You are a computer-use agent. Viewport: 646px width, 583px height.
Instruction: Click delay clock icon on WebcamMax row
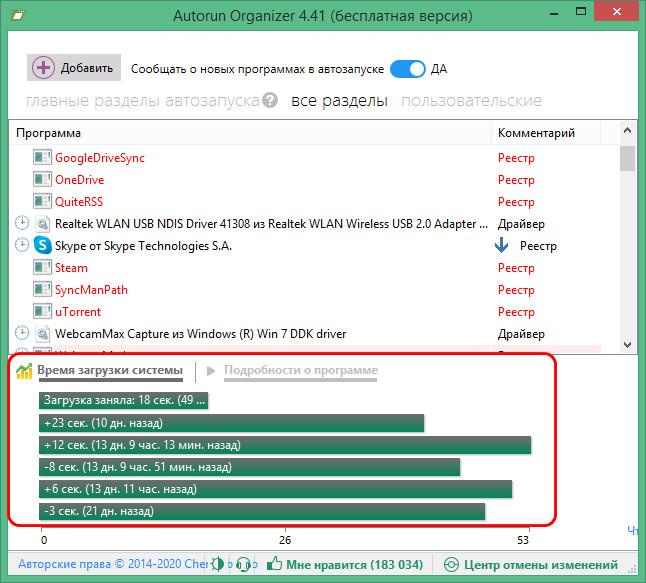coord(22,332)
